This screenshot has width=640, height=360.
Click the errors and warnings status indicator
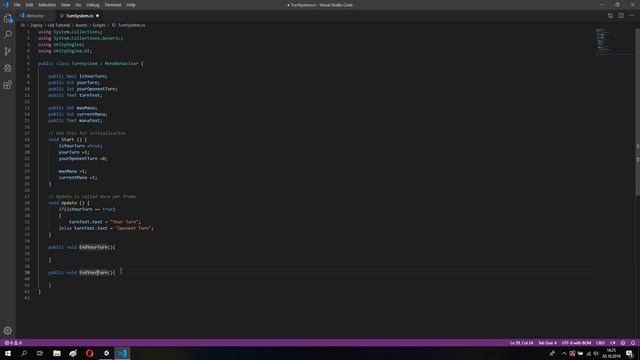[x=13, y=343]
